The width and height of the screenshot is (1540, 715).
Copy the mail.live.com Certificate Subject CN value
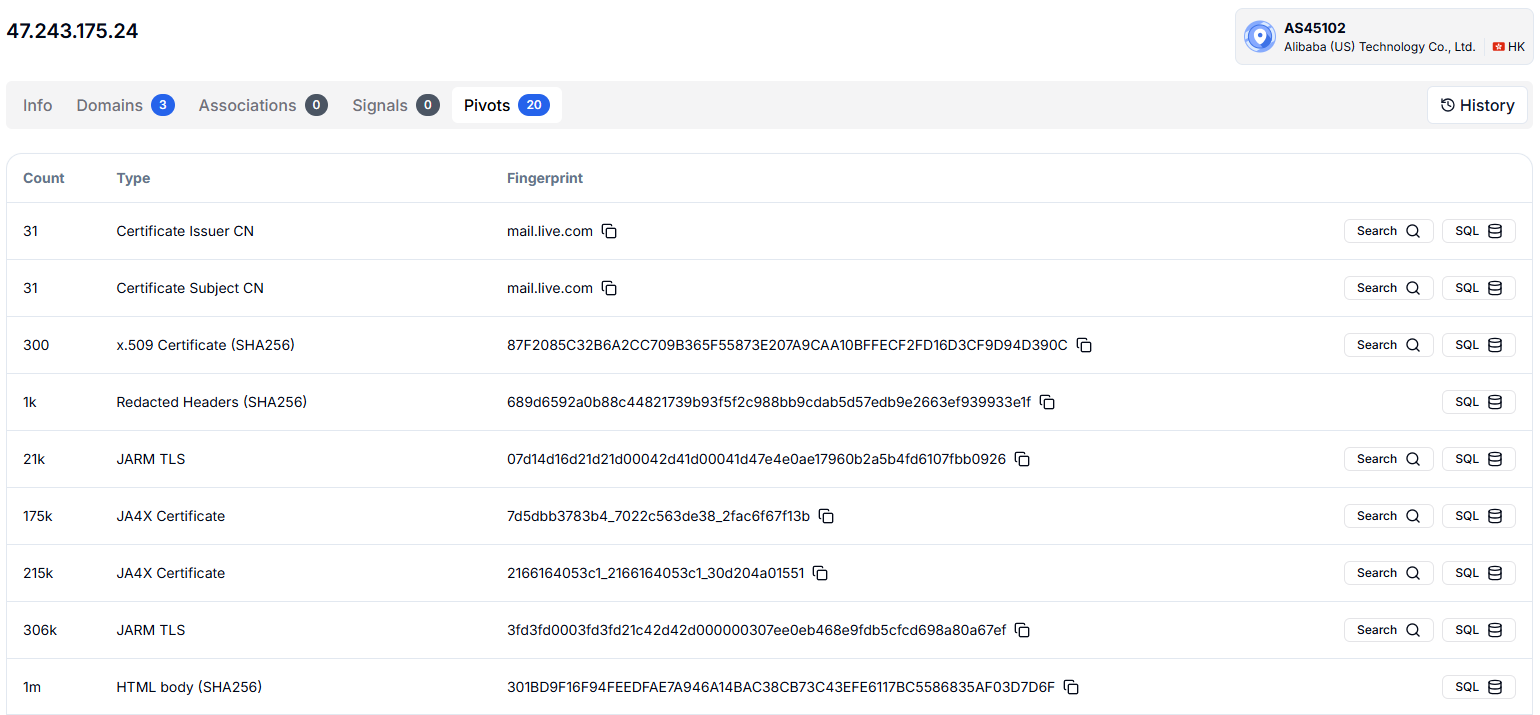[609, 288]
